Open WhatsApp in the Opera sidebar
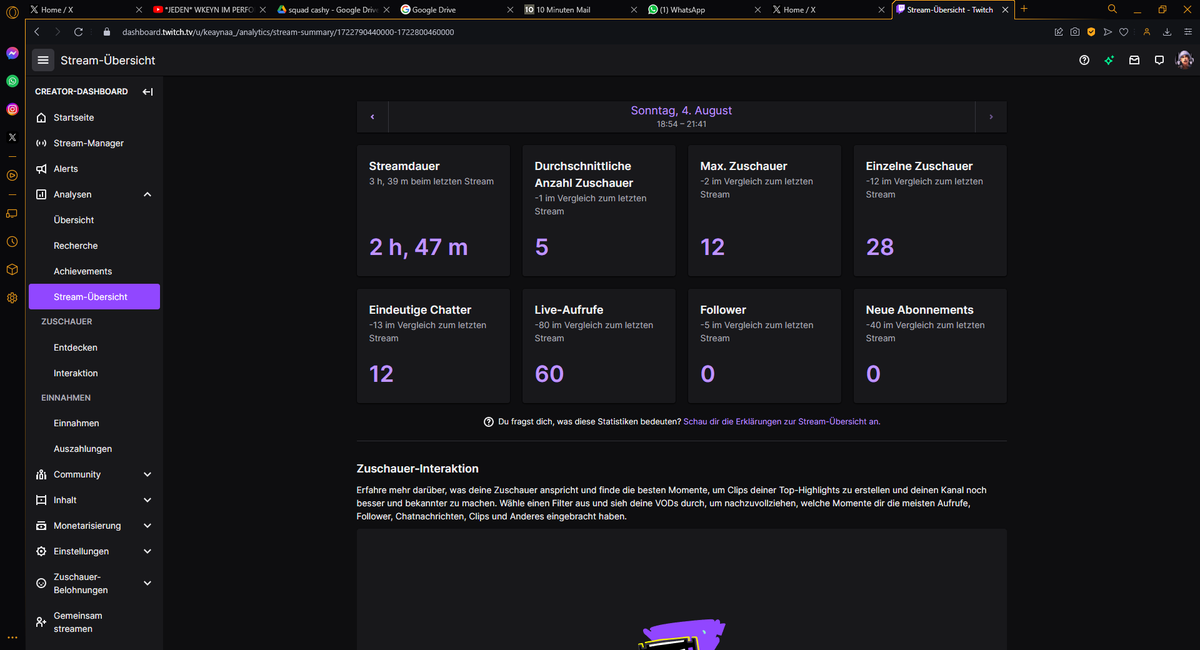 click(x=12, y=81)
